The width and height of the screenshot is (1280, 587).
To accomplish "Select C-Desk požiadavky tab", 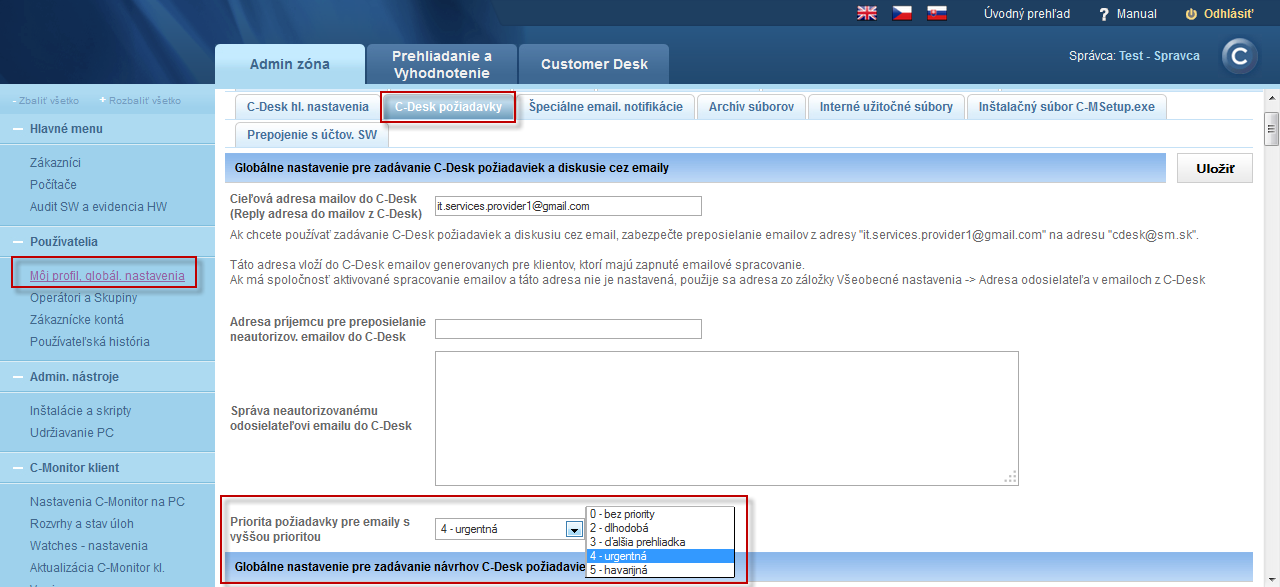I will (x=448, y=106).
